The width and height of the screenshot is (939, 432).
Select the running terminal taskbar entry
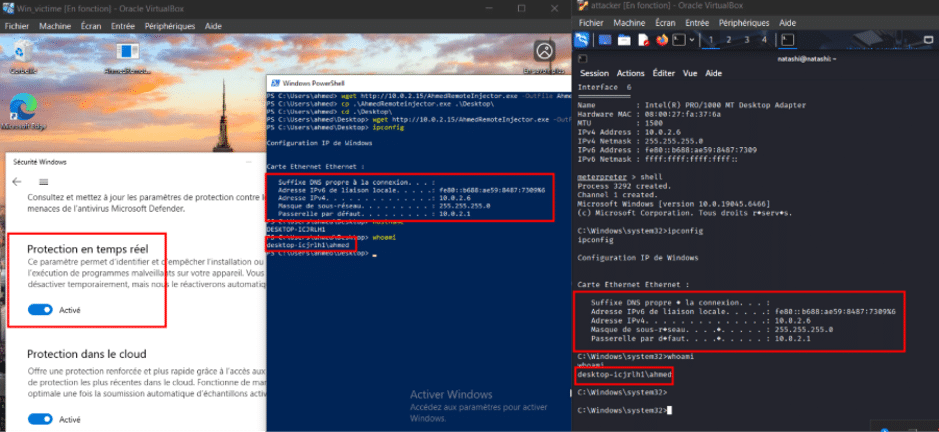(788, 40)
